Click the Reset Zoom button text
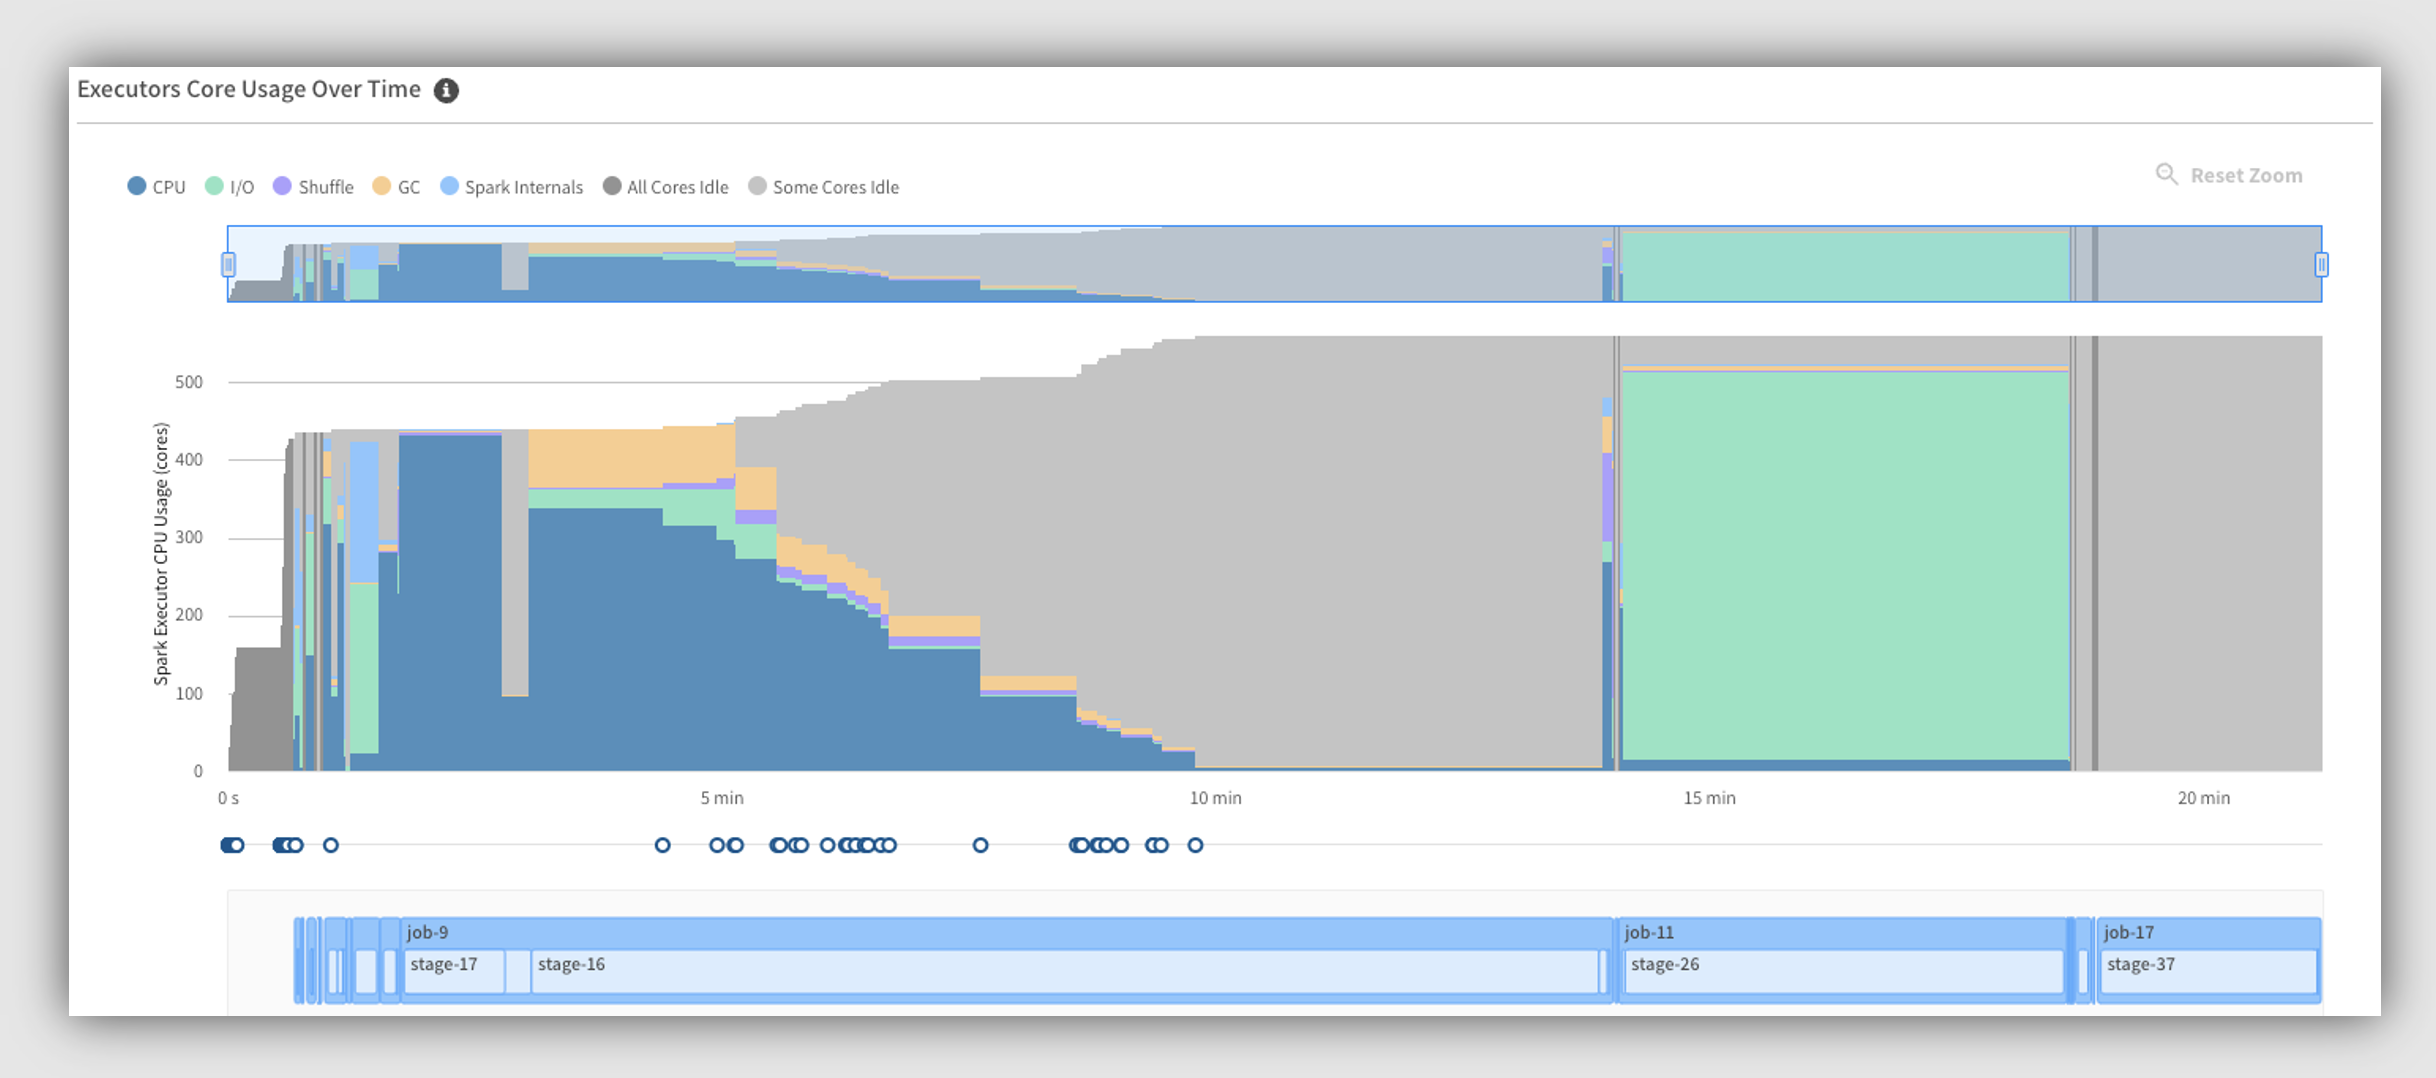Screen dimensions: 2436x1078 click(x=2246, y=176)
